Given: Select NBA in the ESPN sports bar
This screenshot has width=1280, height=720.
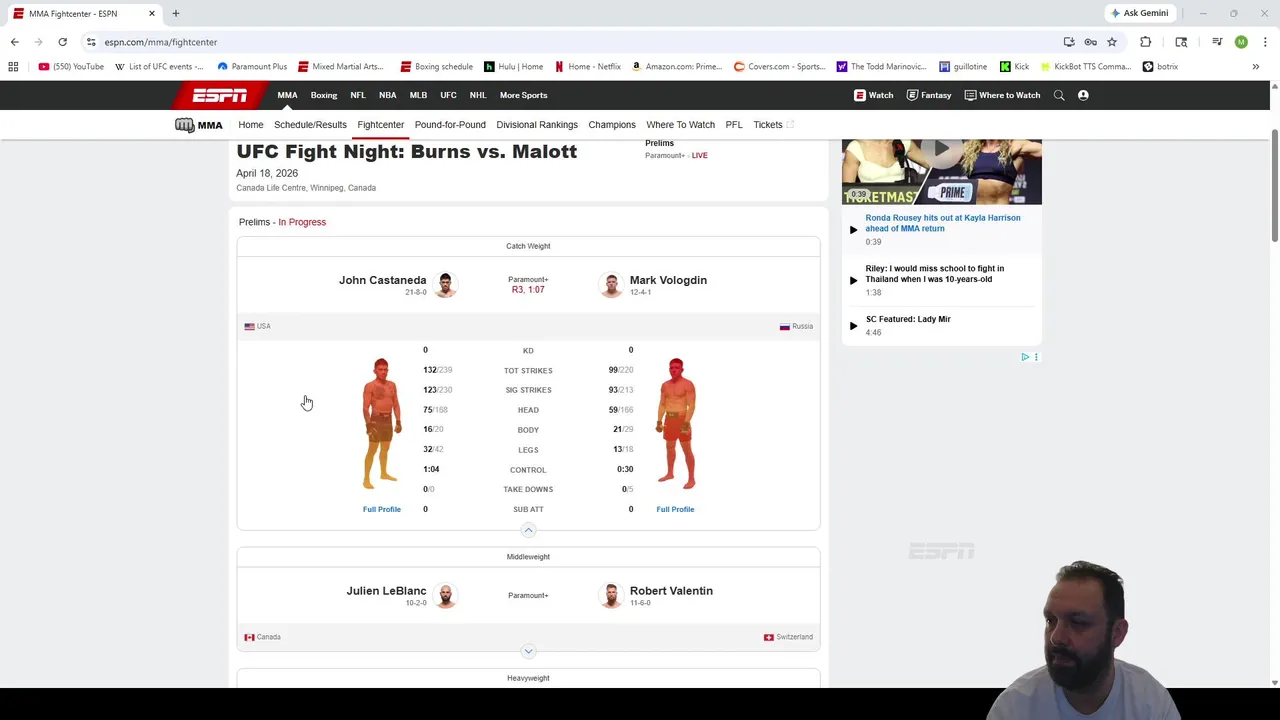Looking at the screenshot, I should (x=387, y=95).
